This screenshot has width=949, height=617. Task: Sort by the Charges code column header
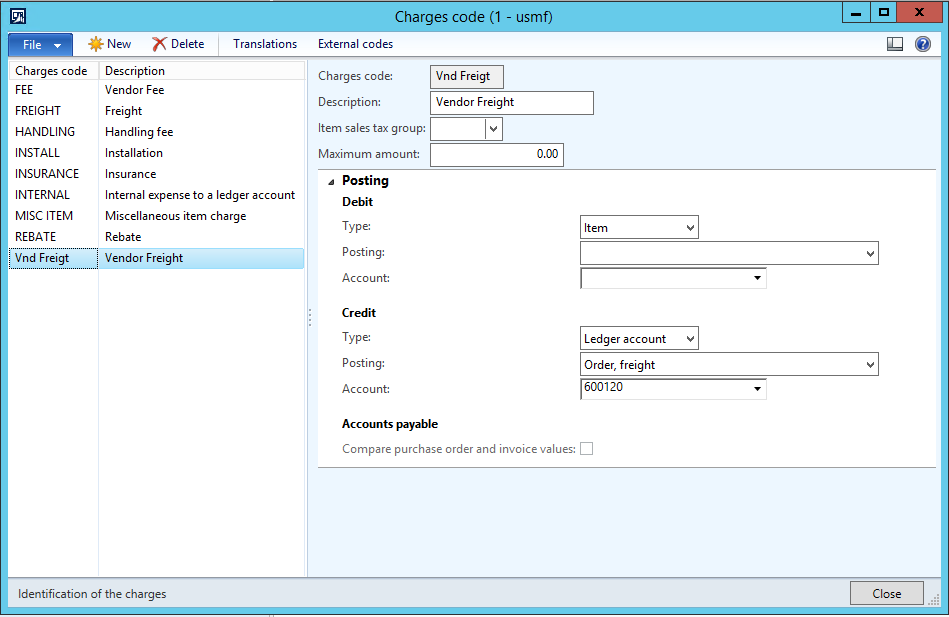[x=52, y=71]
